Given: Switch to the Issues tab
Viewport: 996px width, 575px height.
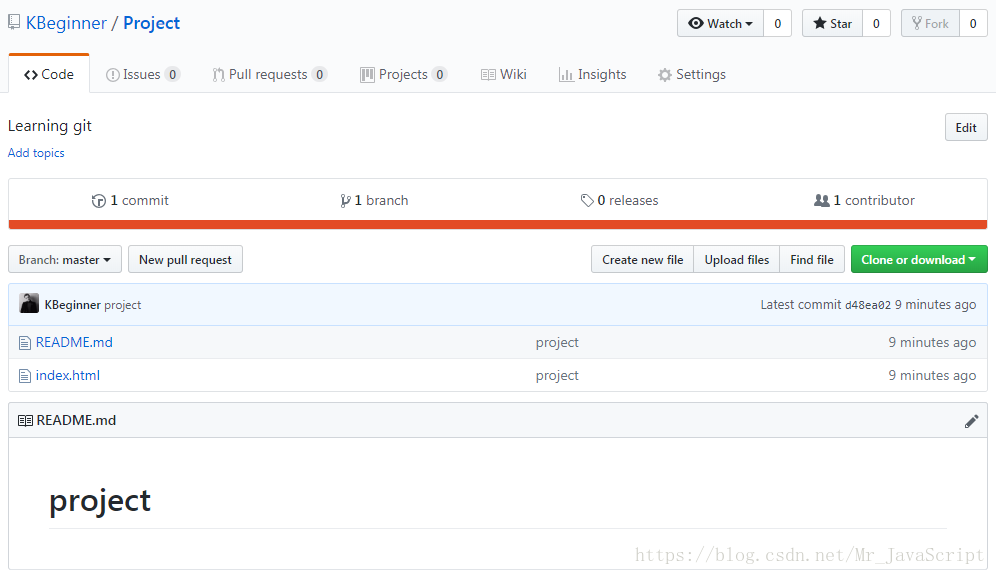Looking at the screenshot, I should pyautogui.click(x=143, y=74).
